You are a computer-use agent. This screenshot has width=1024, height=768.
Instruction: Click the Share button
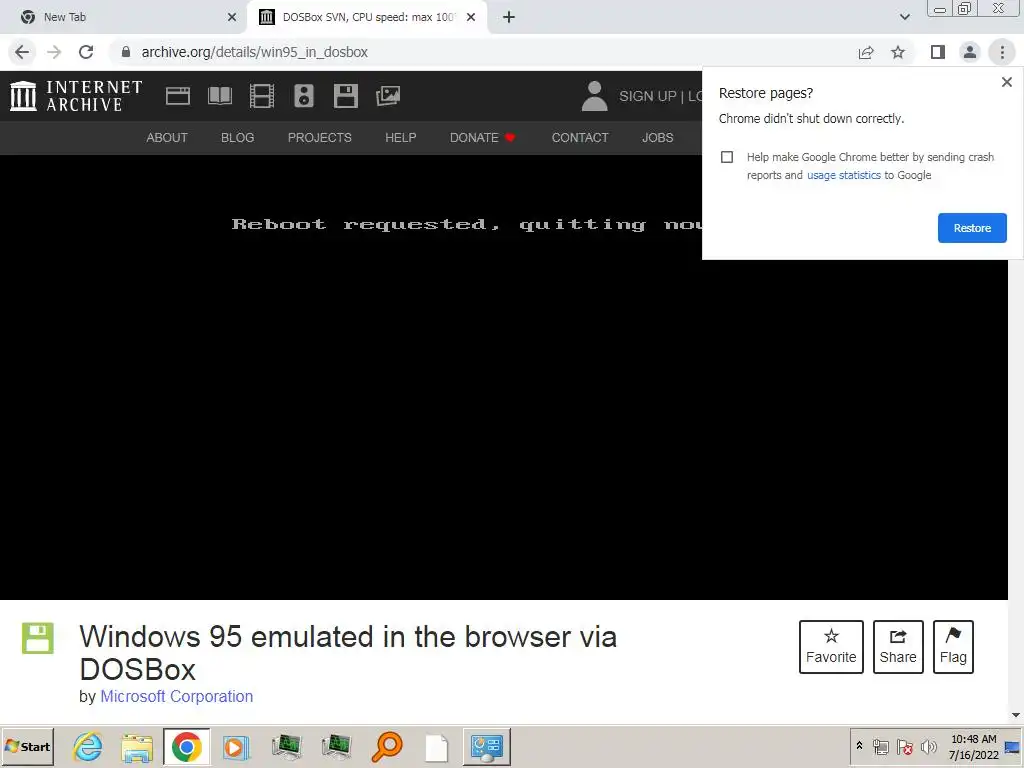[898, 647]
